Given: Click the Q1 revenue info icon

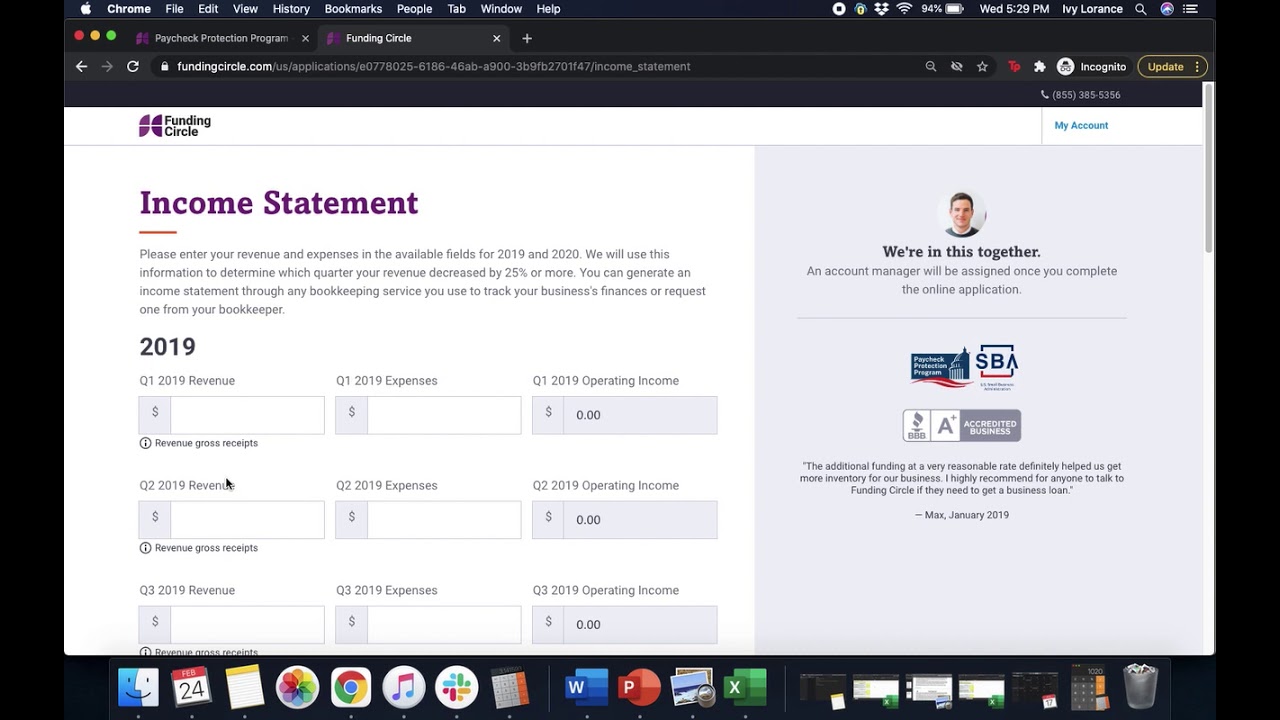Looking at the screenshot, I should [x=145, y=443].
